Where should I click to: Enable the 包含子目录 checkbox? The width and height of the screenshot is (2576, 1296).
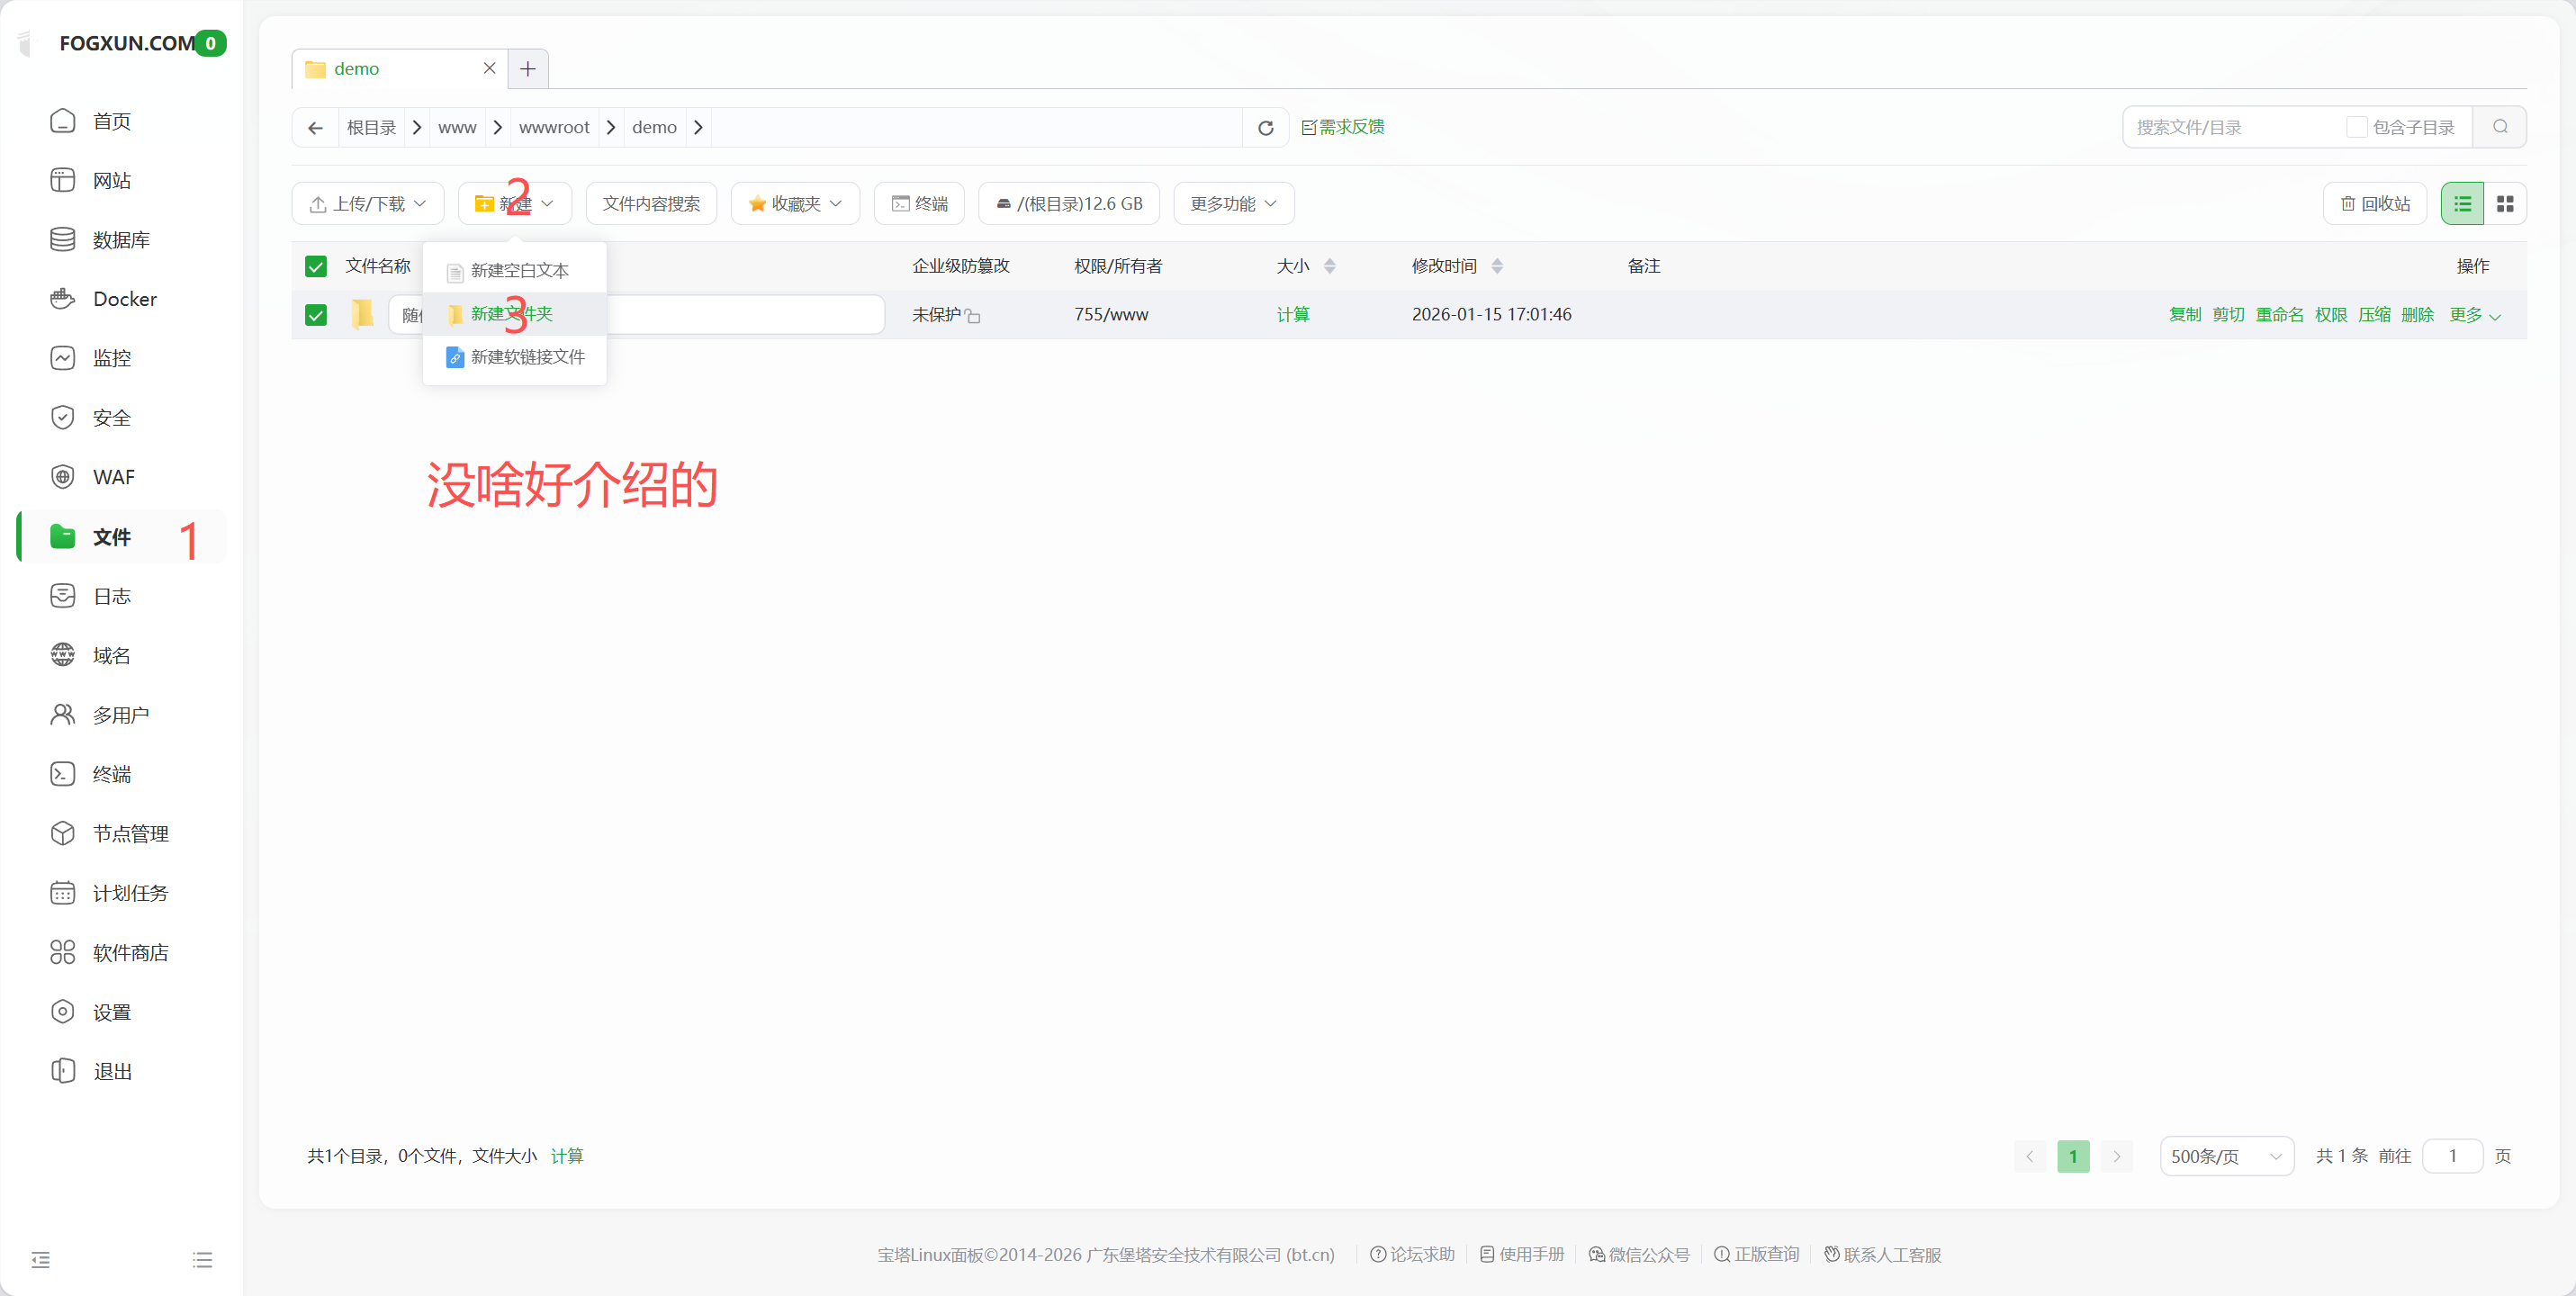coord(2356,127)
